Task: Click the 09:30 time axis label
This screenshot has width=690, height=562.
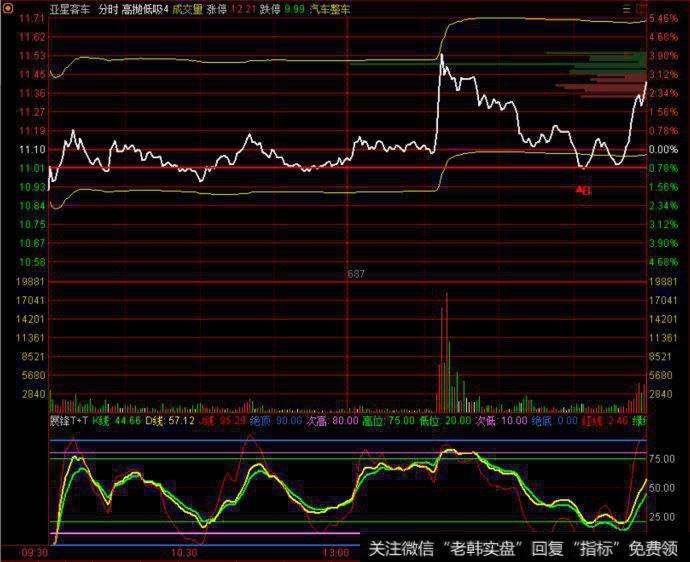Action: click(34, 553)
